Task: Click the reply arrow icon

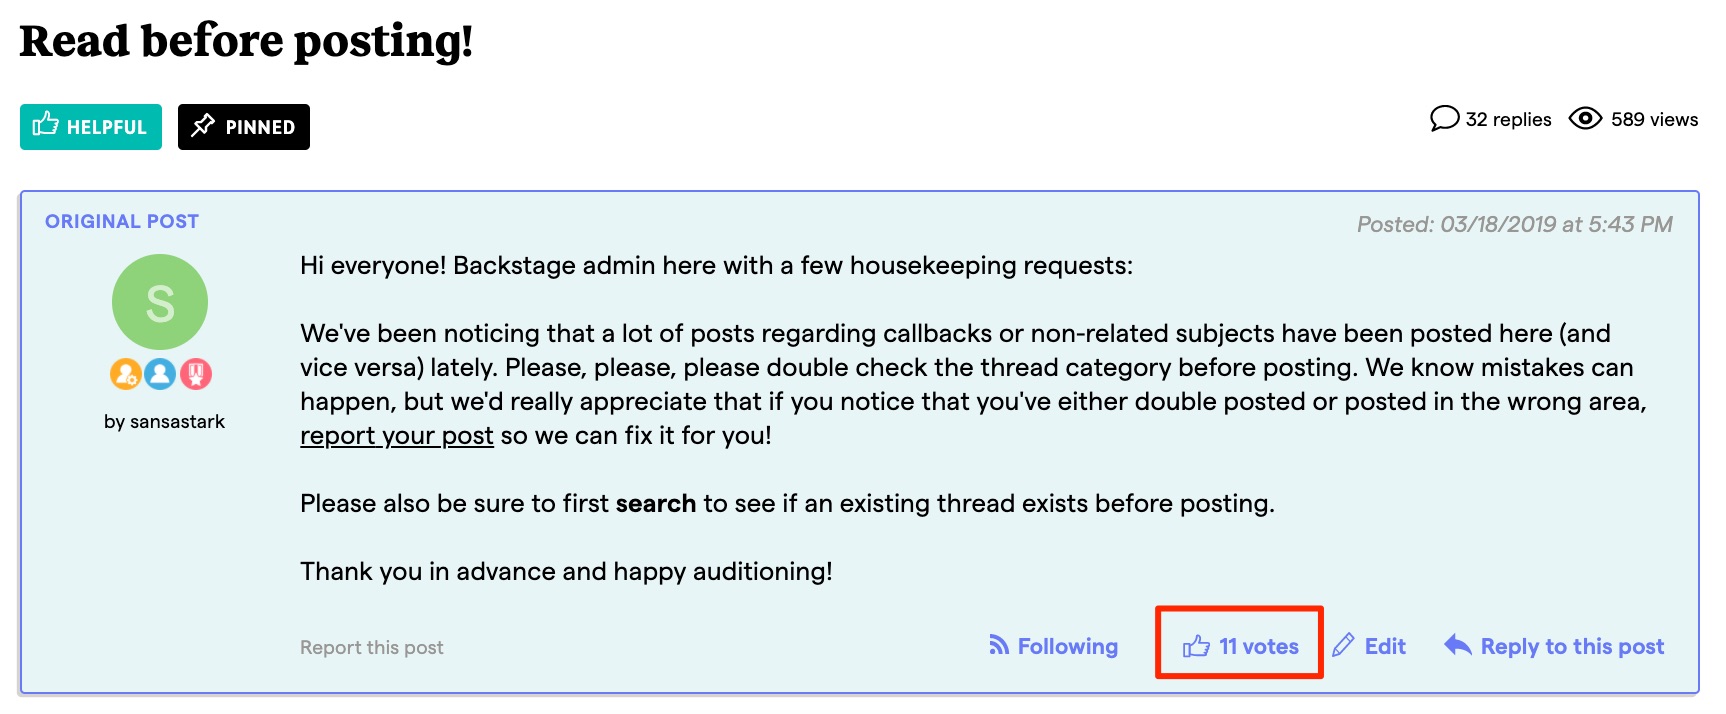Action: (1457, 645)
